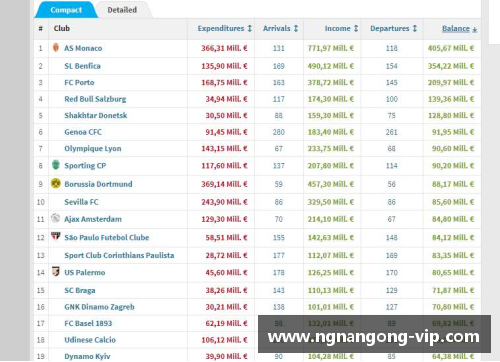
Task: Open Sport Club Corinthians Paulista link
Action: tap(119, 255)
